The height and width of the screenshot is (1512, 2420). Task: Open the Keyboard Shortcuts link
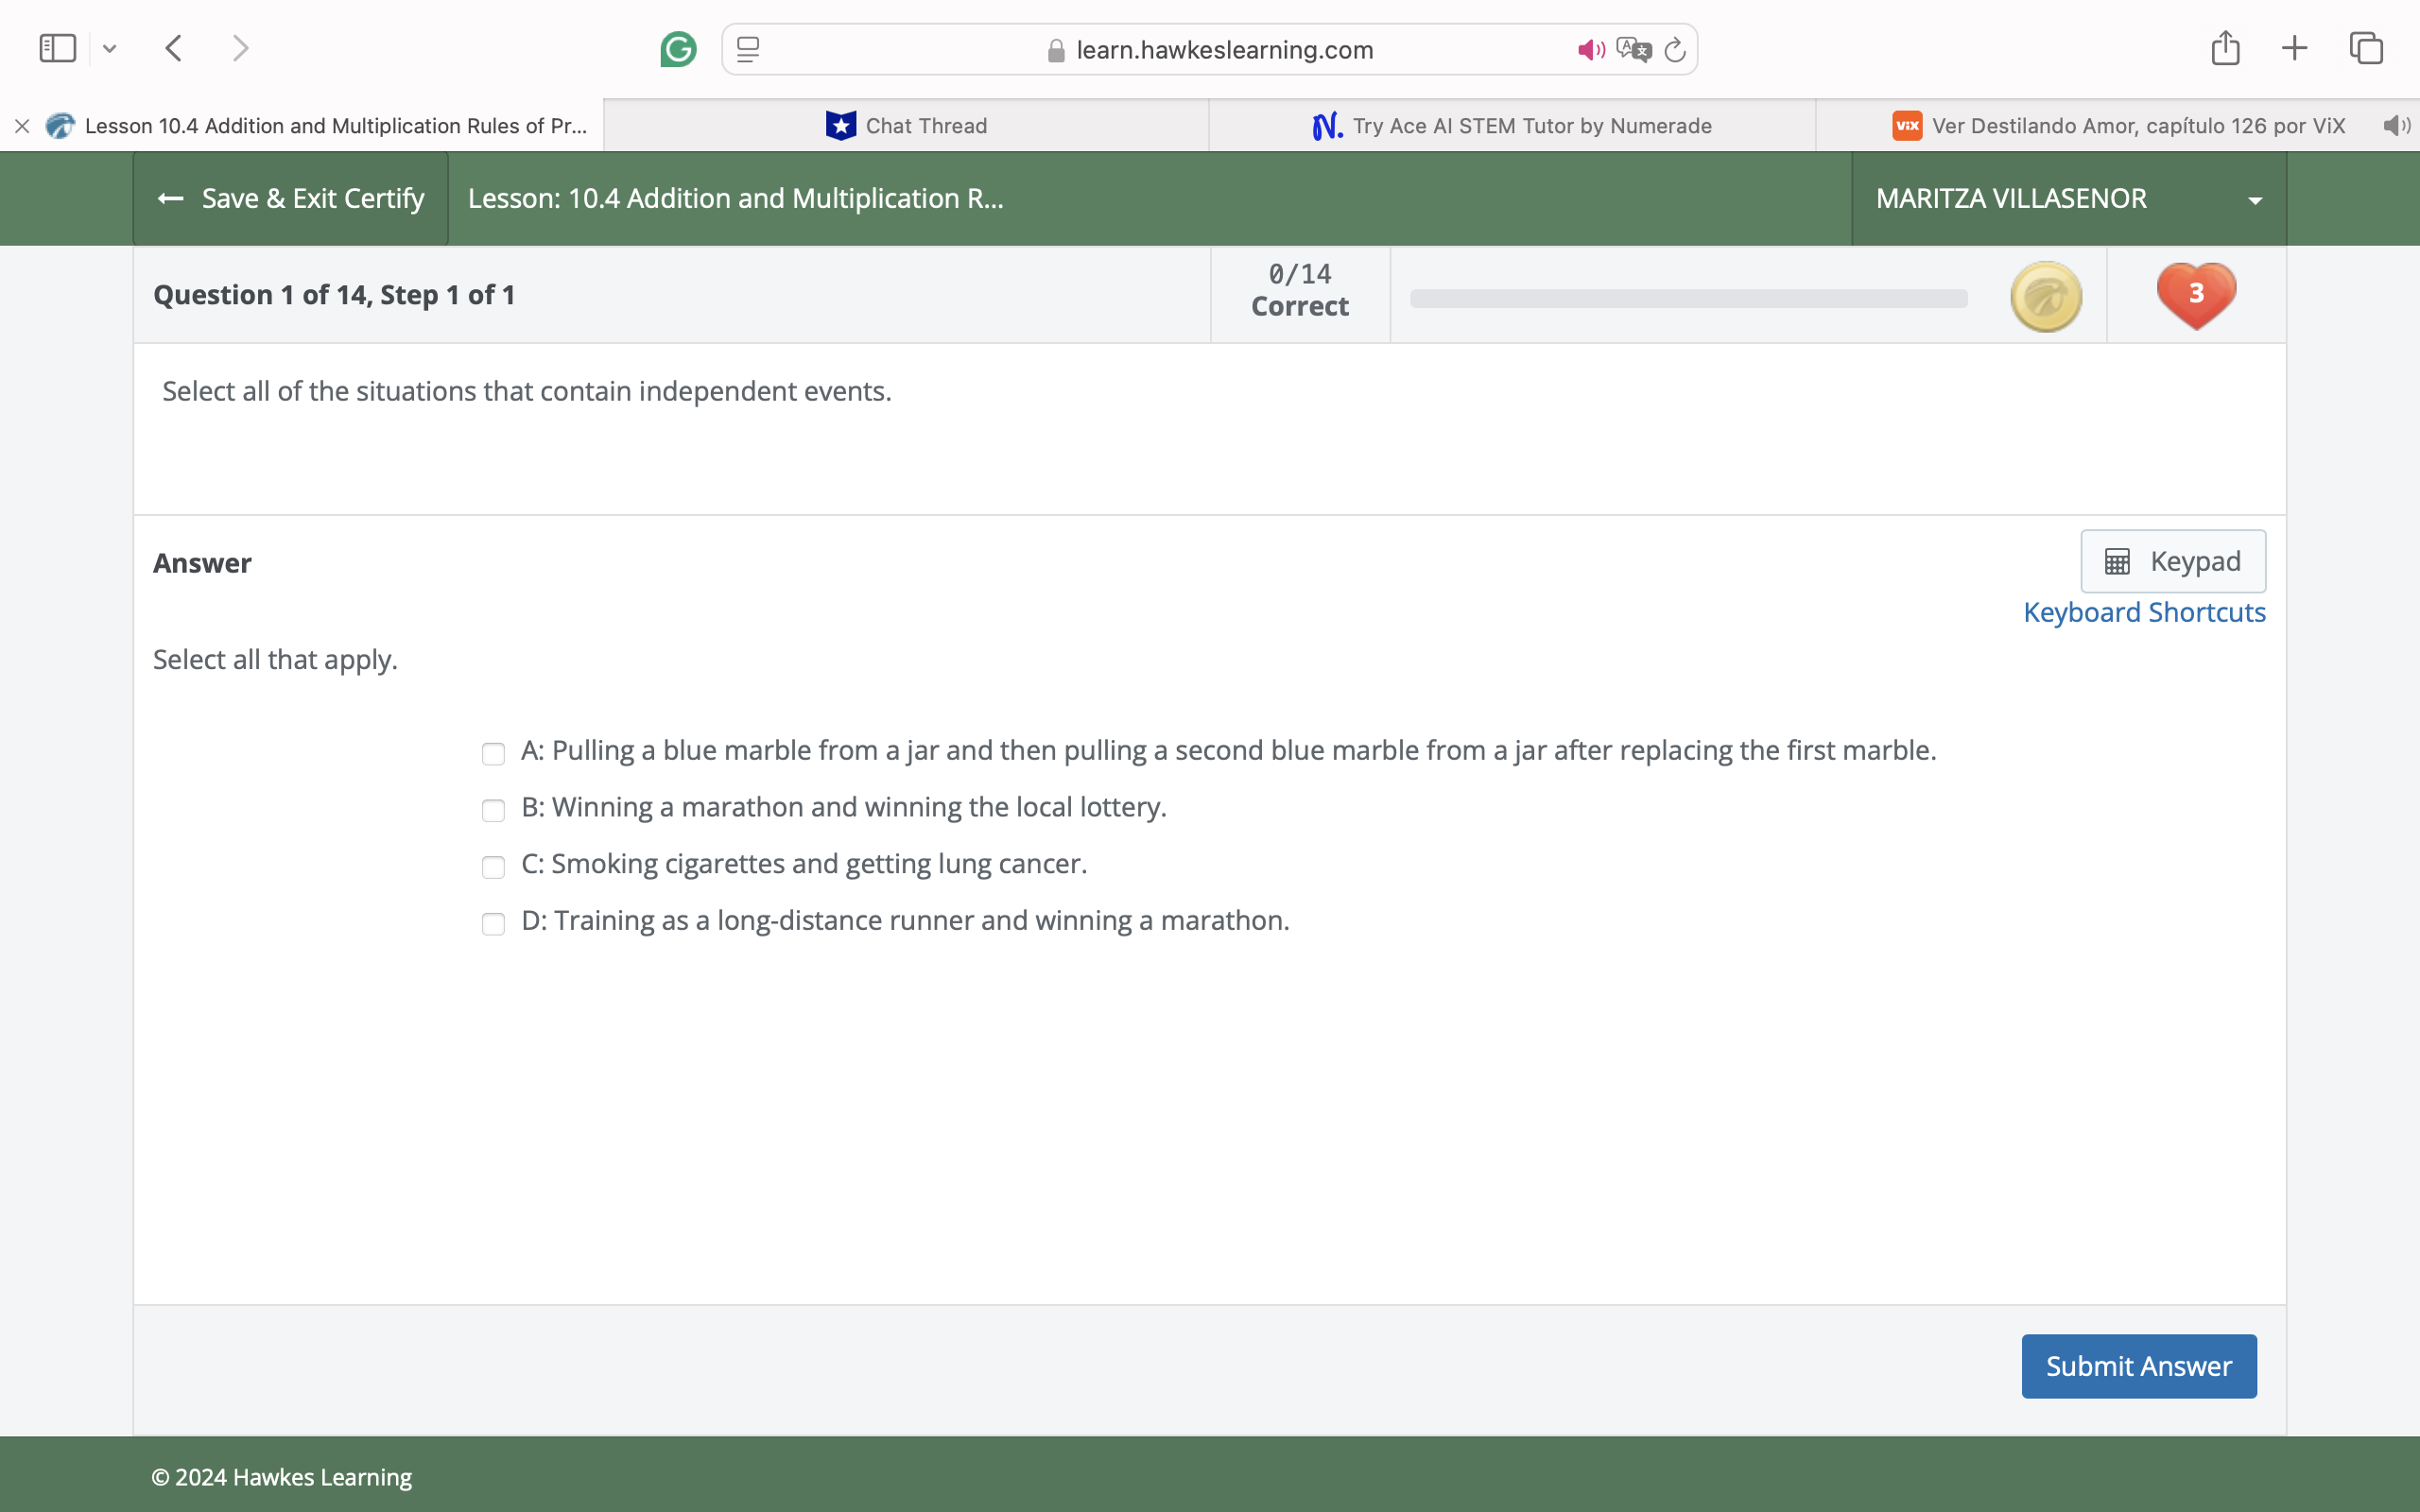click(x=2144, y=612)
